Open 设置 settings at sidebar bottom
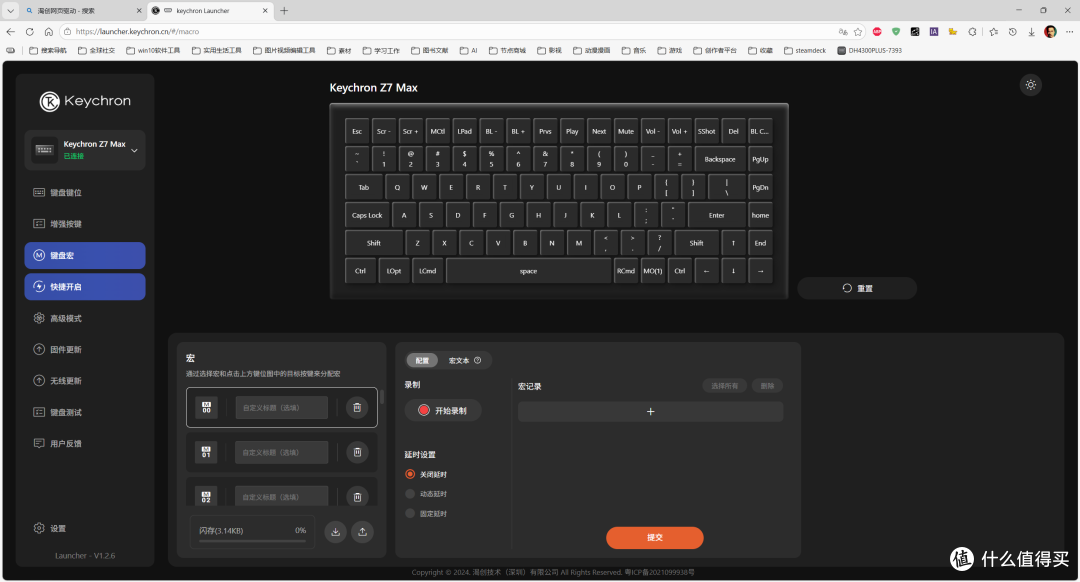The image size is (1080, 582). (x=50, y=528)
